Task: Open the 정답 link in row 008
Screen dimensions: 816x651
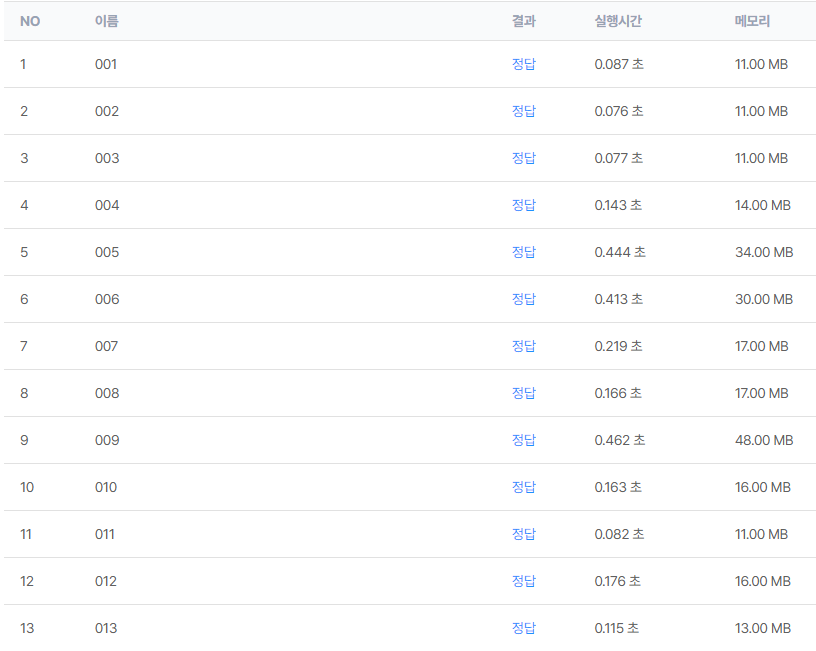Action: point(524,393)
